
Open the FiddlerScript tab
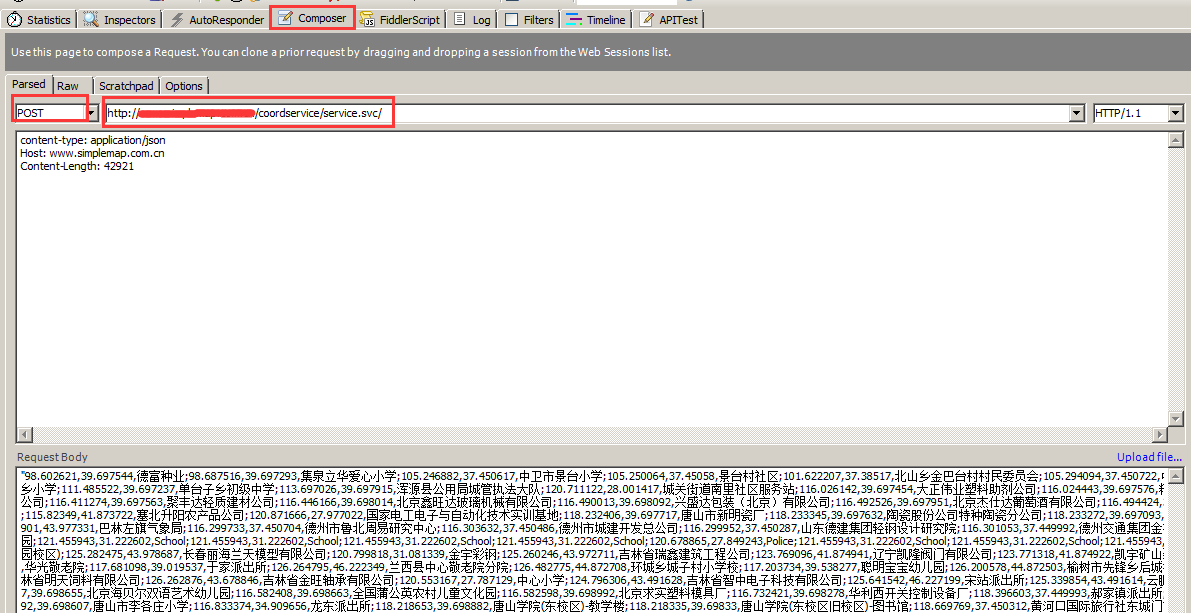tap(400, 20)
